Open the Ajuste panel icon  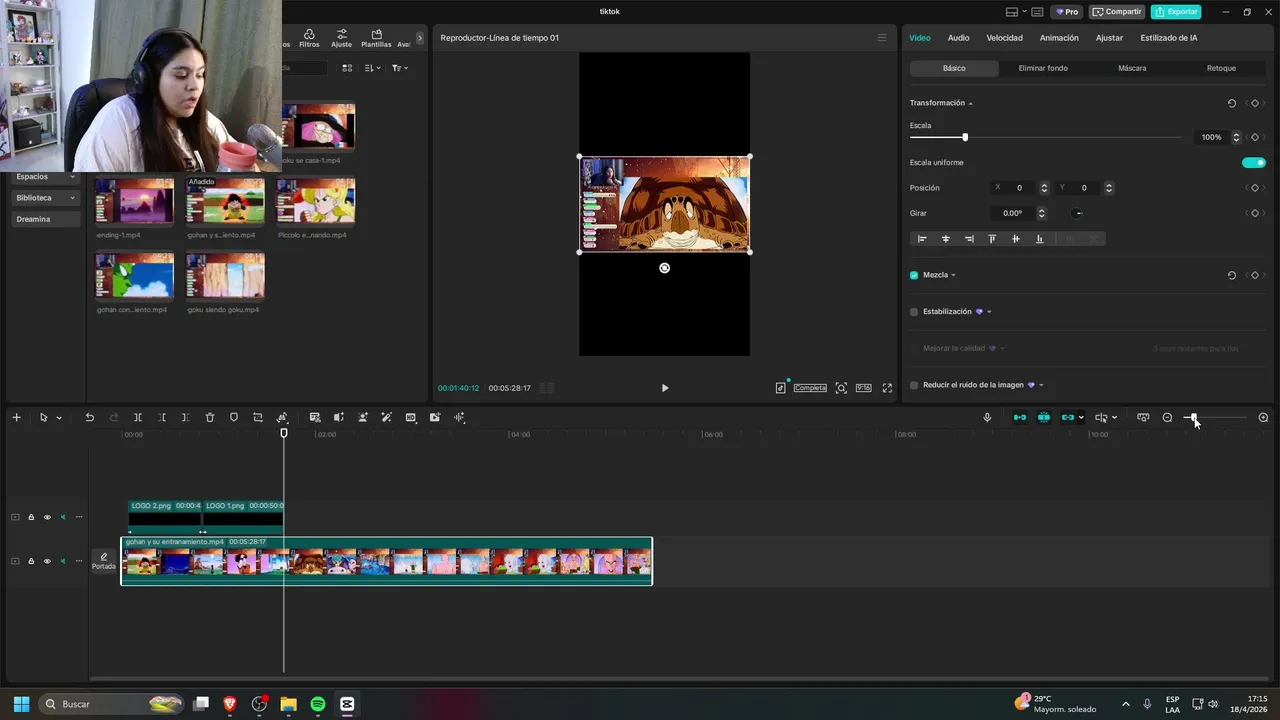pos(342,38)
